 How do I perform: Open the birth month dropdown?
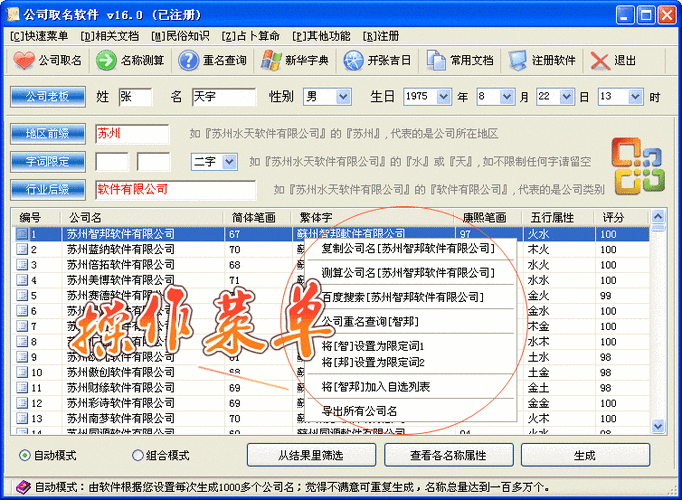point(506,97)
